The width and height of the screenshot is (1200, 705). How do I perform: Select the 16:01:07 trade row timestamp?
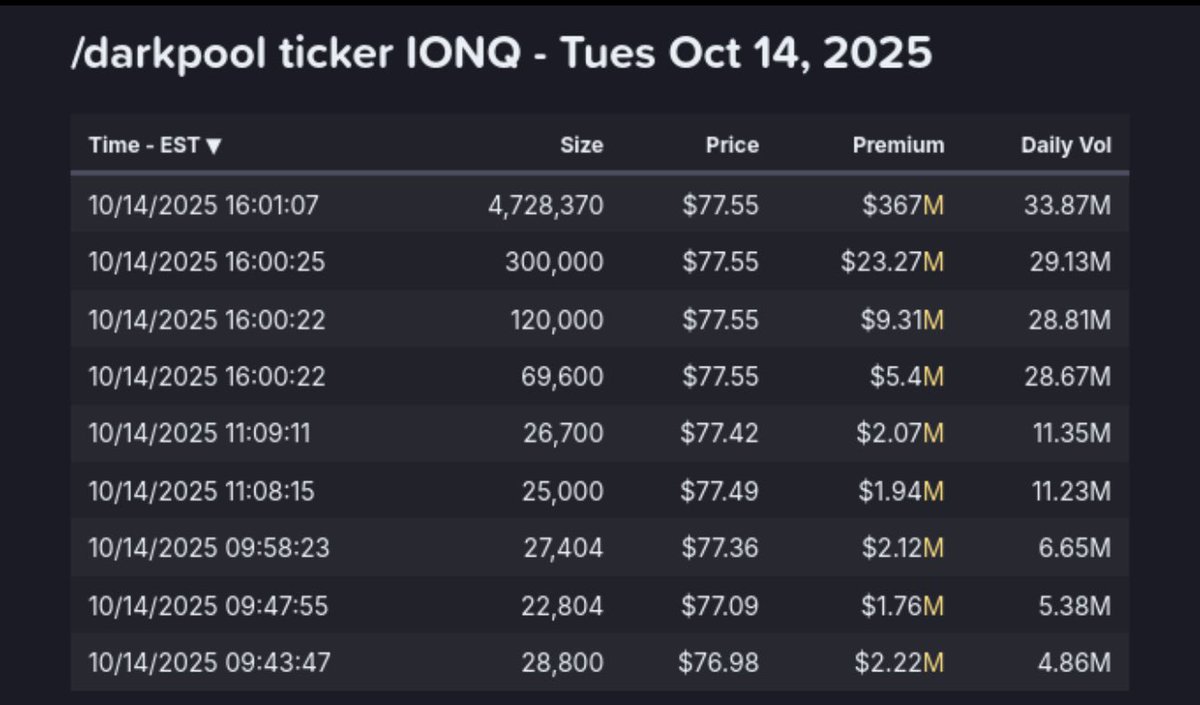point(203,205)
